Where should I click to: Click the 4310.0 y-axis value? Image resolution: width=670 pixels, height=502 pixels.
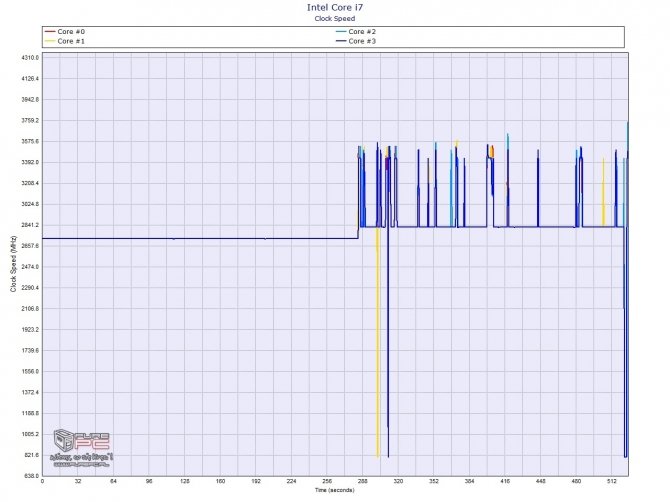[30, 58]
